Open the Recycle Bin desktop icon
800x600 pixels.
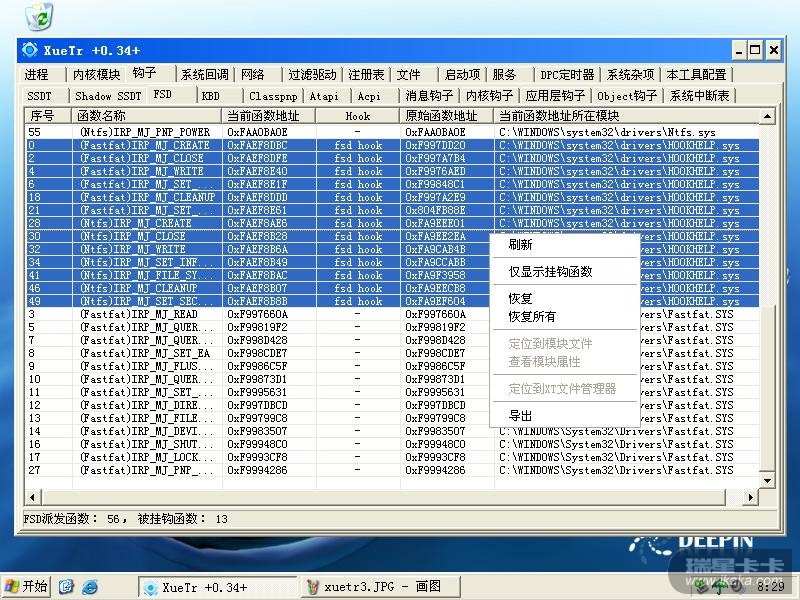pyautogui.click(x=39, y=16)
